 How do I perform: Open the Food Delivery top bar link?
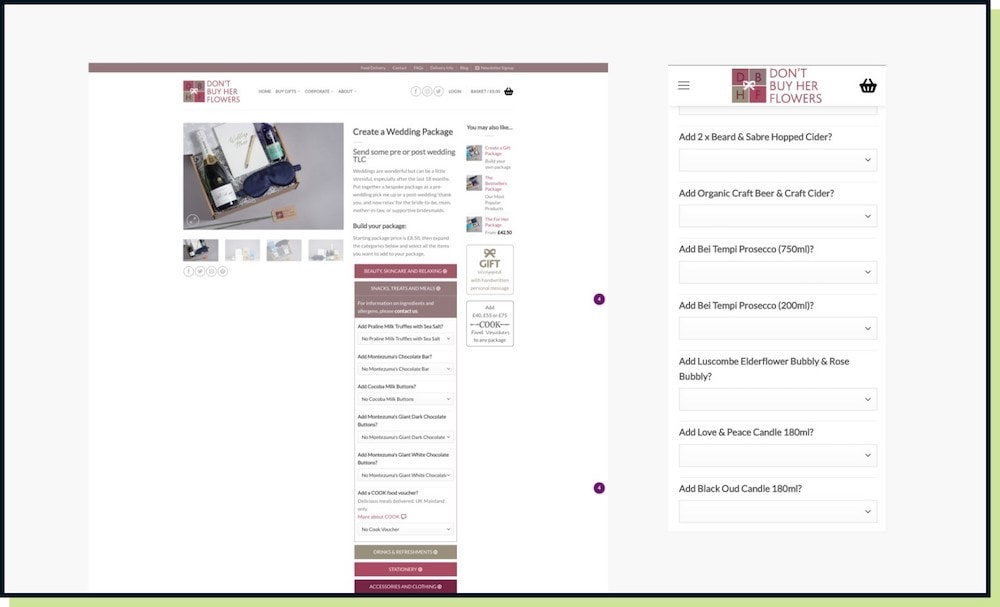coord(372,68)
